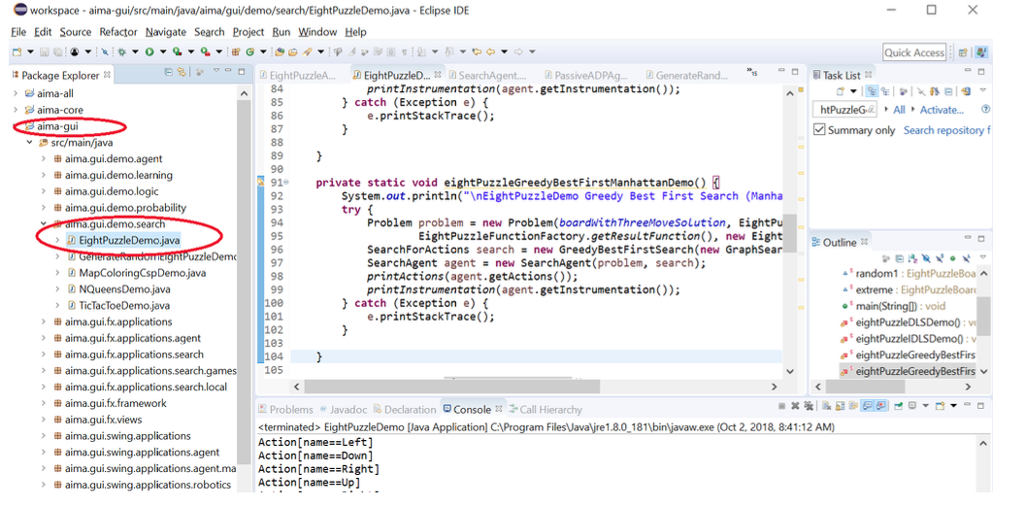The height and width of the screenshot is (506, 1024).
Task: Click the All working set link
Action: pos(899,110)
